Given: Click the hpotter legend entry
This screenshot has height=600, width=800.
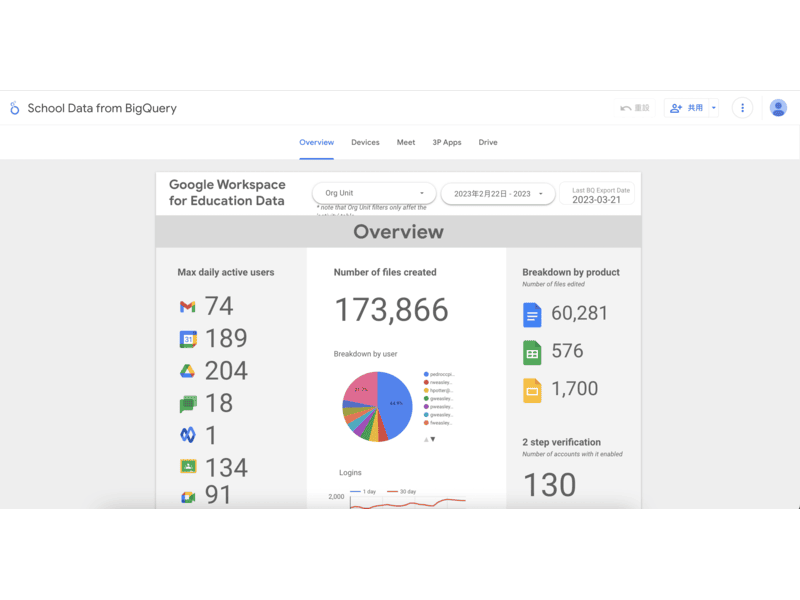Looking at the screenshot, I should (438, 390).
